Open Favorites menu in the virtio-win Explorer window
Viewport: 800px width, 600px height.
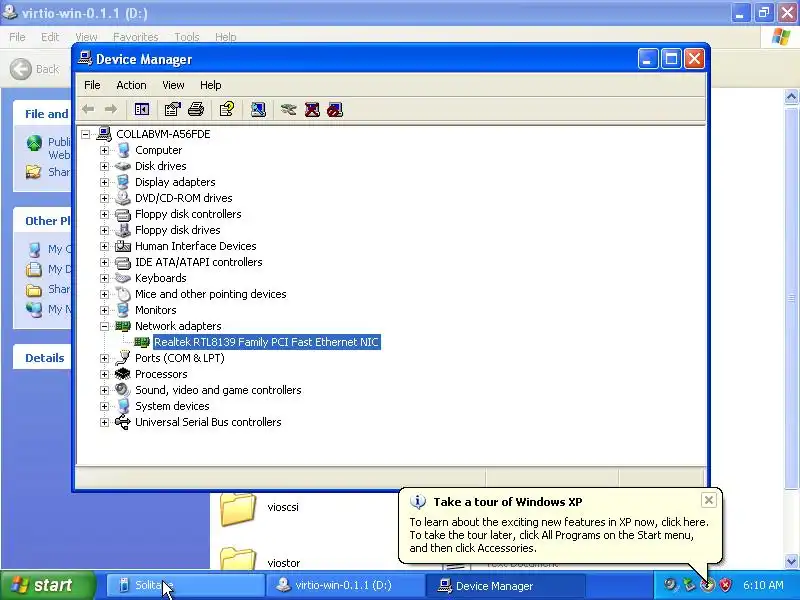[135, 37]
